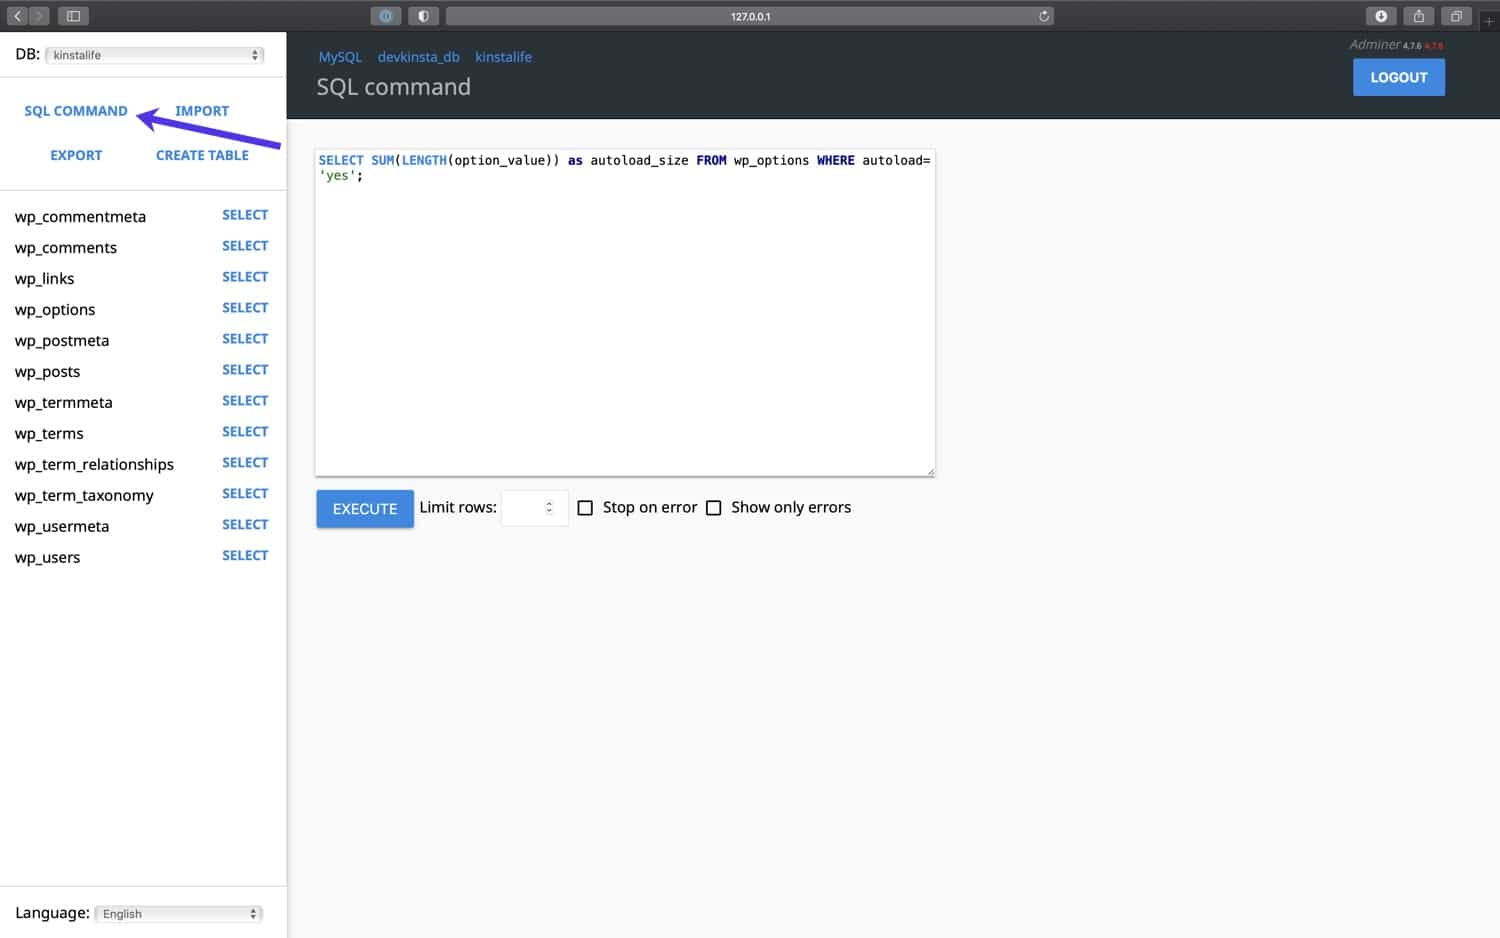Open the Language selector dropdown
This screenshot has width=1500, height=938.
point(177,913)
